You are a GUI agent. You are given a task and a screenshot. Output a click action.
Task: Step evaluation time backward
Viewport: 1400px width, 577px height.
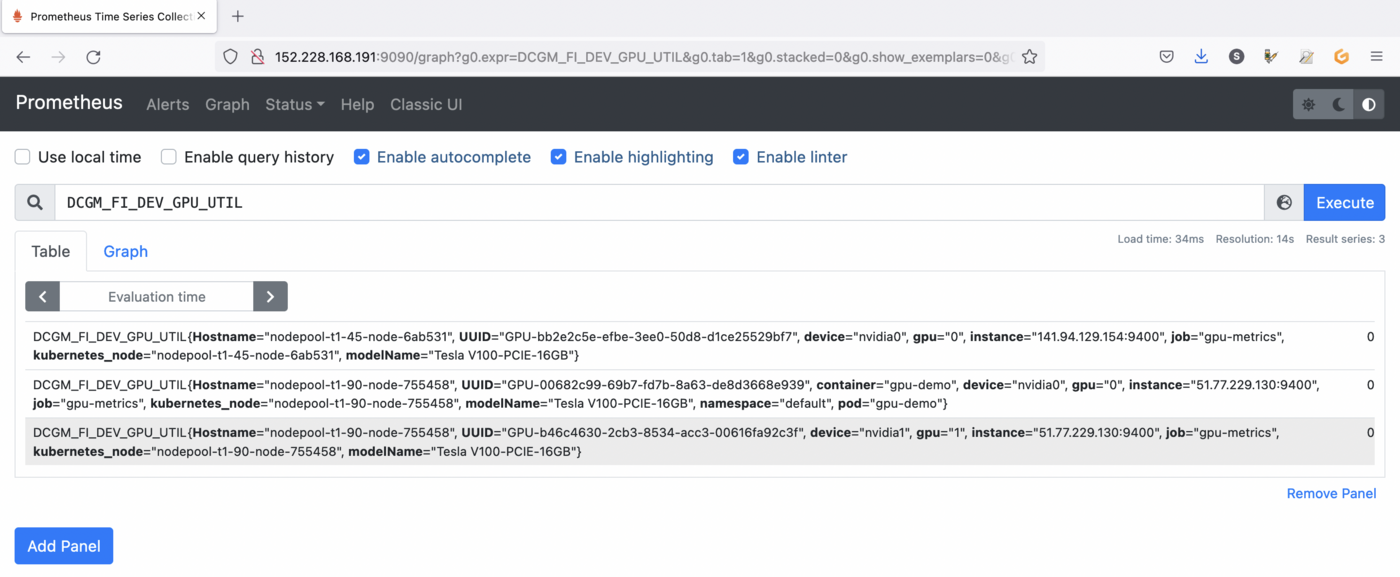[42, 297]
